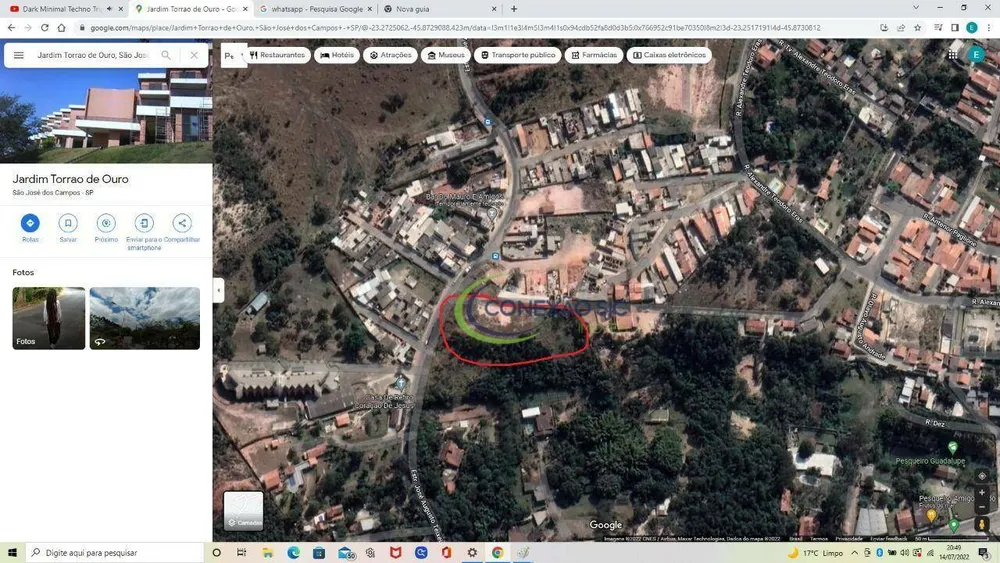Close the Jardim Torrao de Ouro tab

245,9
